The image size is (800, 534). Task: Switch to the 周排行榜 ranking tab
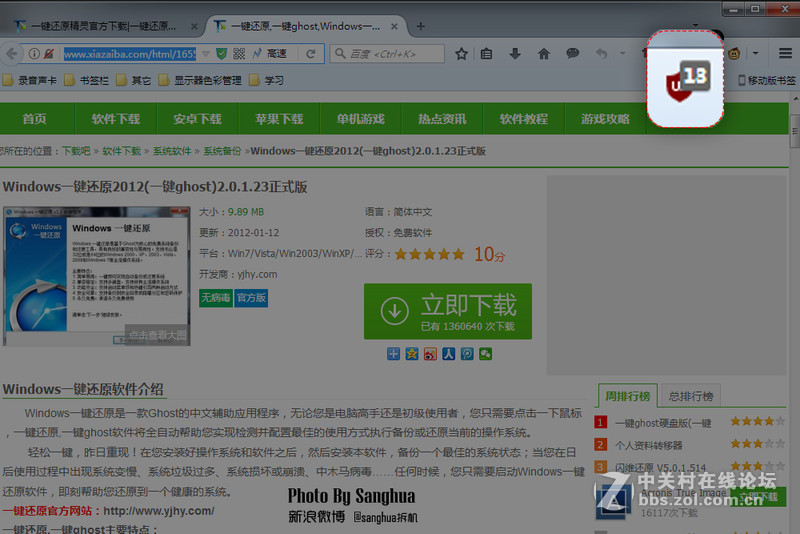pyautogui.click(x=628, y=396)
